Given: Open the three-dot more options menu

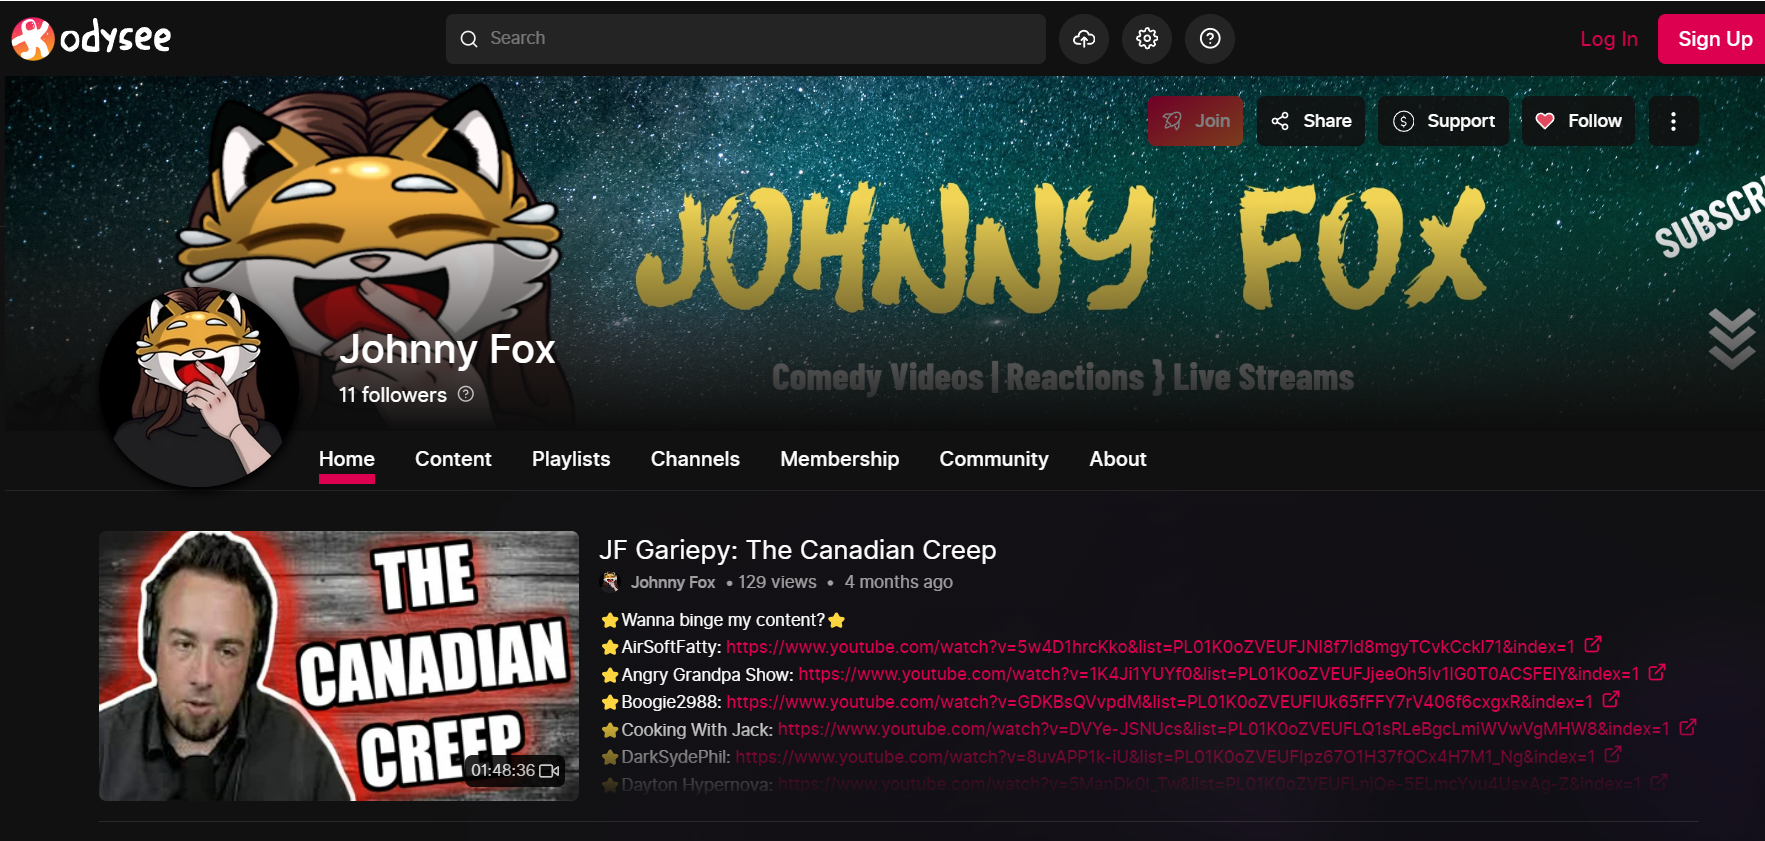Looking at the screenshot, I should click(x=1673, y=121).
